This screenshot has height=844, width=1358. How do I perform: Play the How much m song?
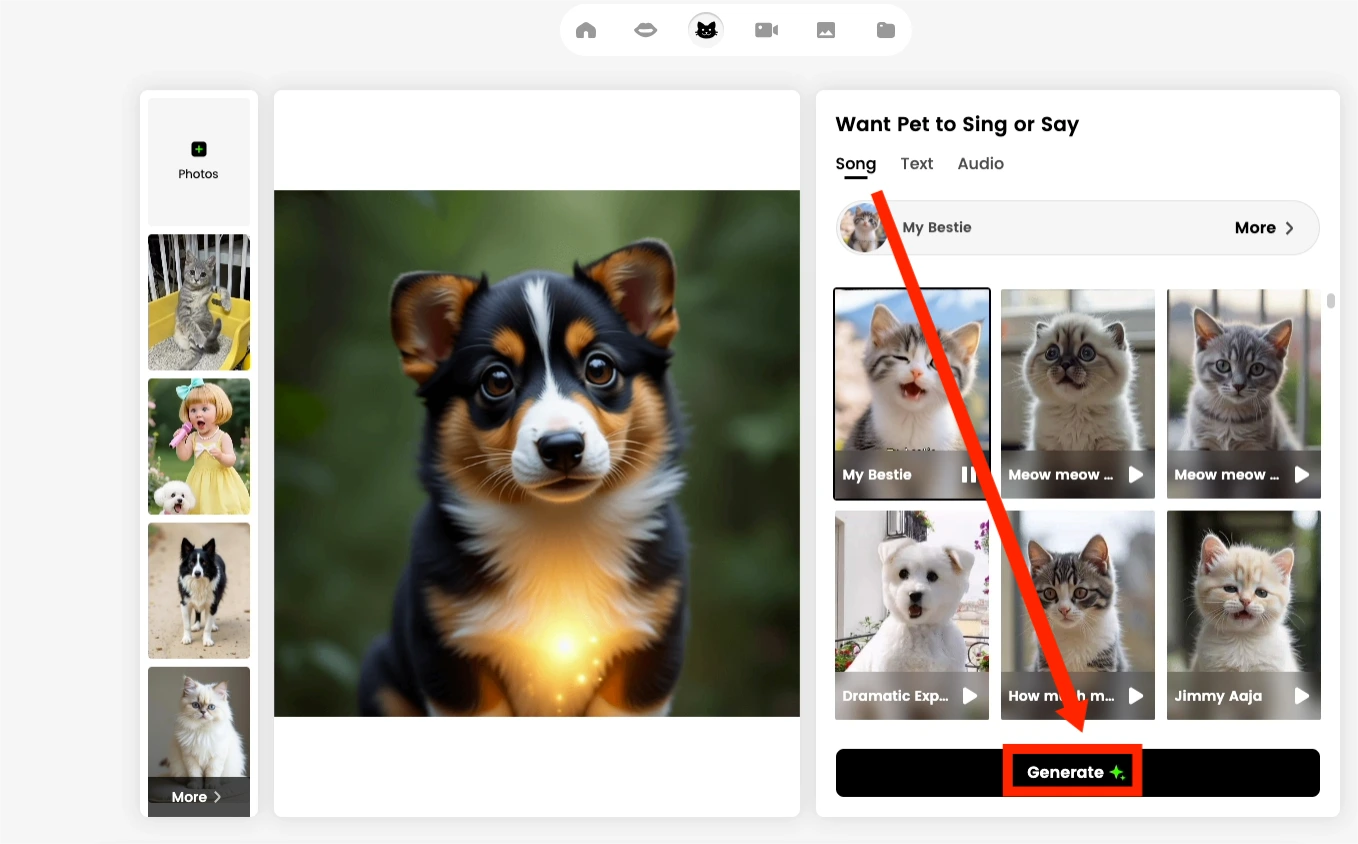pyautogui.click(x=1135, y=695)
